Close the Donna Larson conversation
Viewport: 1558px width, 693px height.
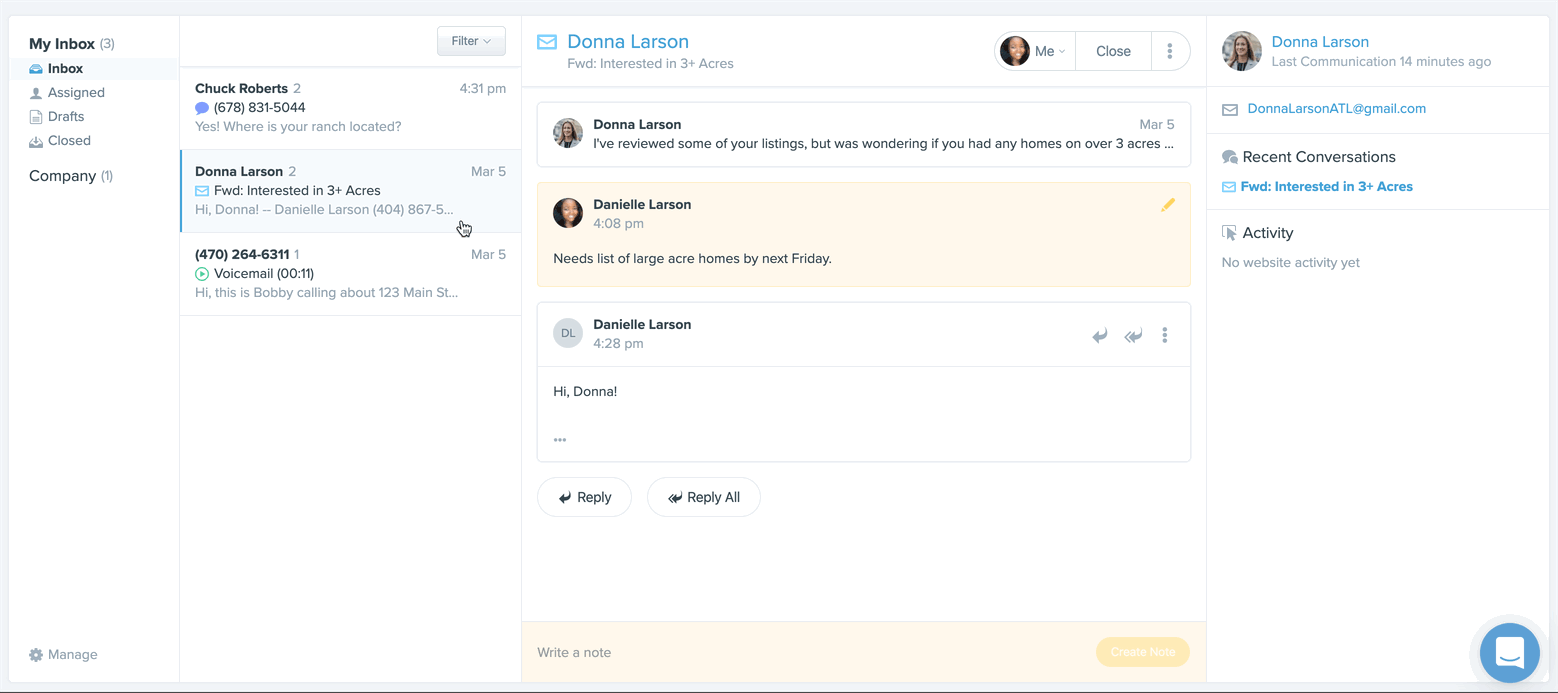coord(1112,50)
